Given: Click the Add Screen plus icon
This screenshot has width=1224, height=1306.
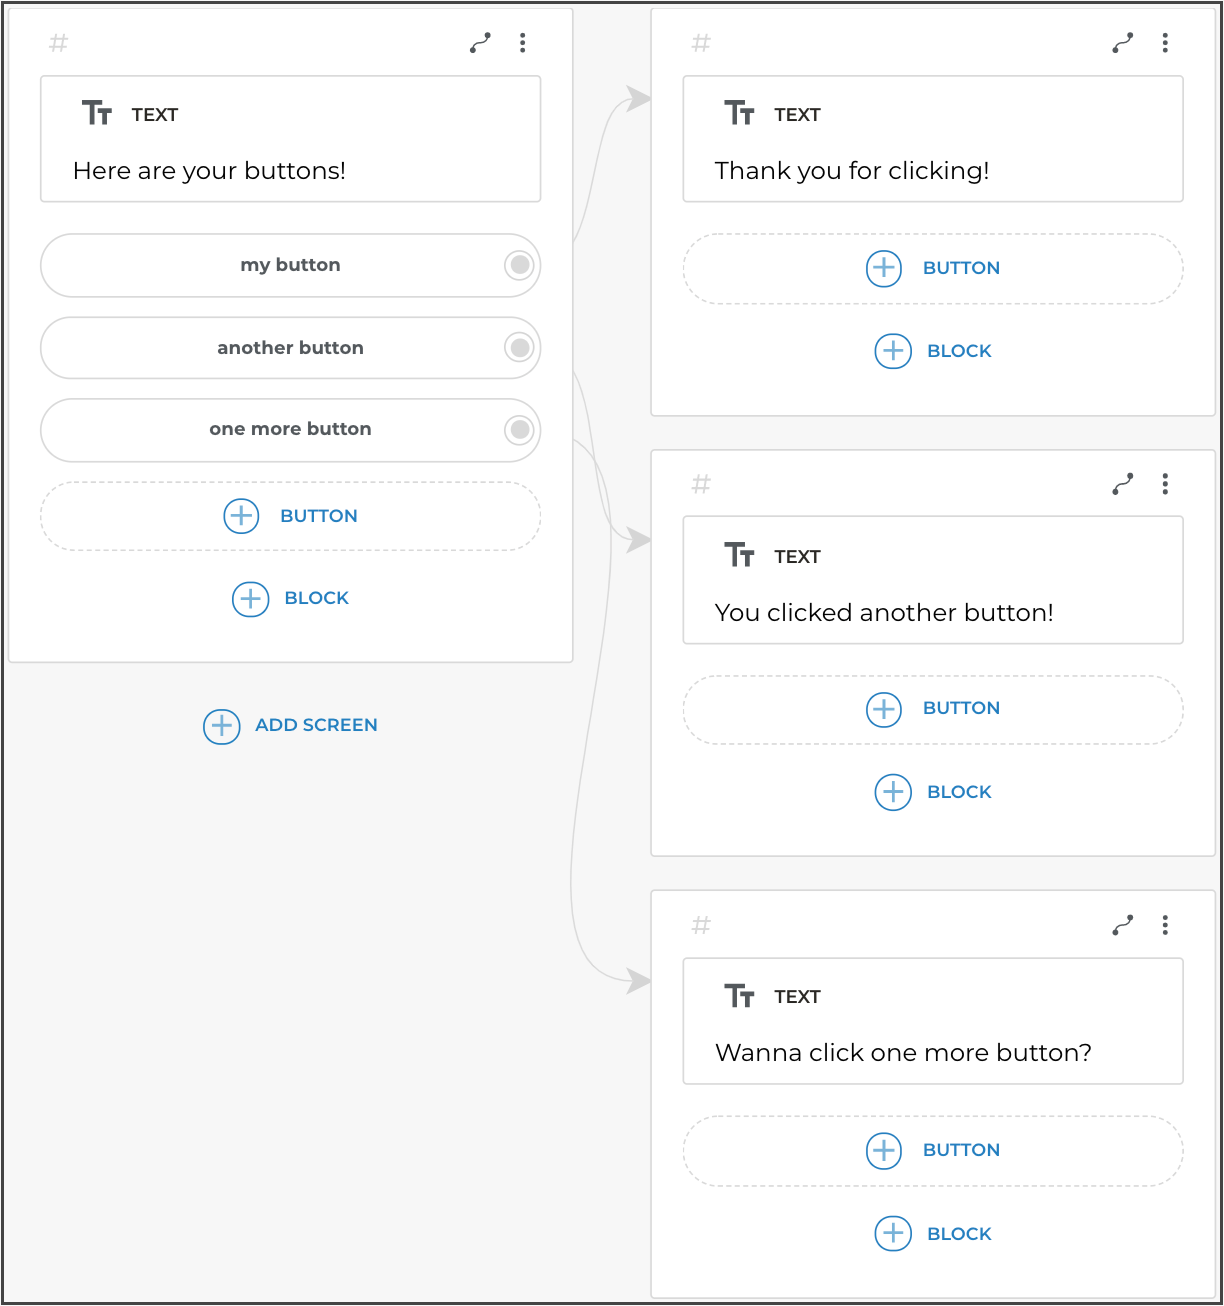Looking at the screenshot, I should click(222, 726).
